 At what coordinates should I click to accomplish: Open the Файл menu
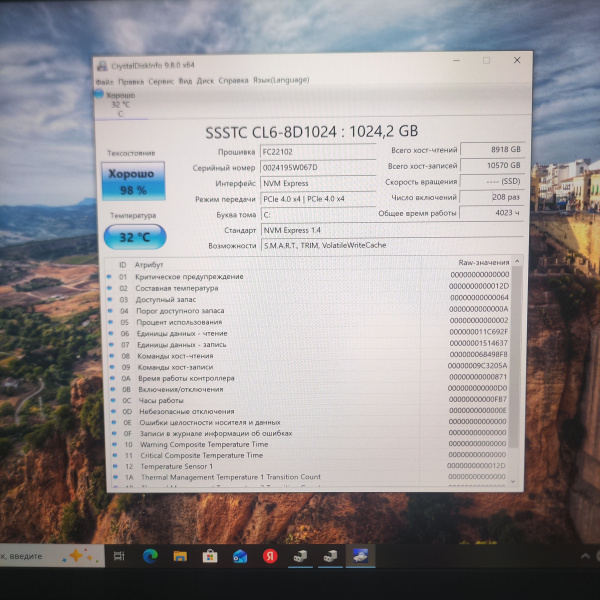click(104, 82)
